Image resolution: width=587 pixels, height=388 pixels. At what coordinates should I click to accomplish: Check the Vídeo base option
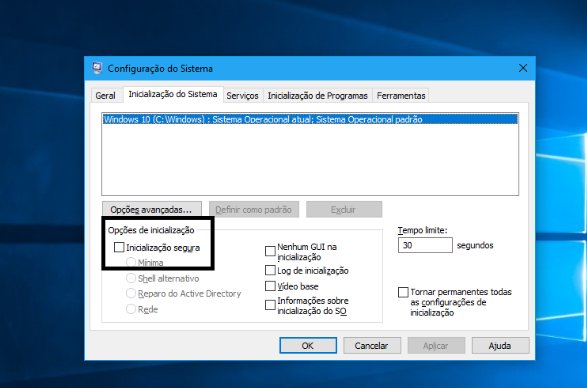tap(270, 286)
